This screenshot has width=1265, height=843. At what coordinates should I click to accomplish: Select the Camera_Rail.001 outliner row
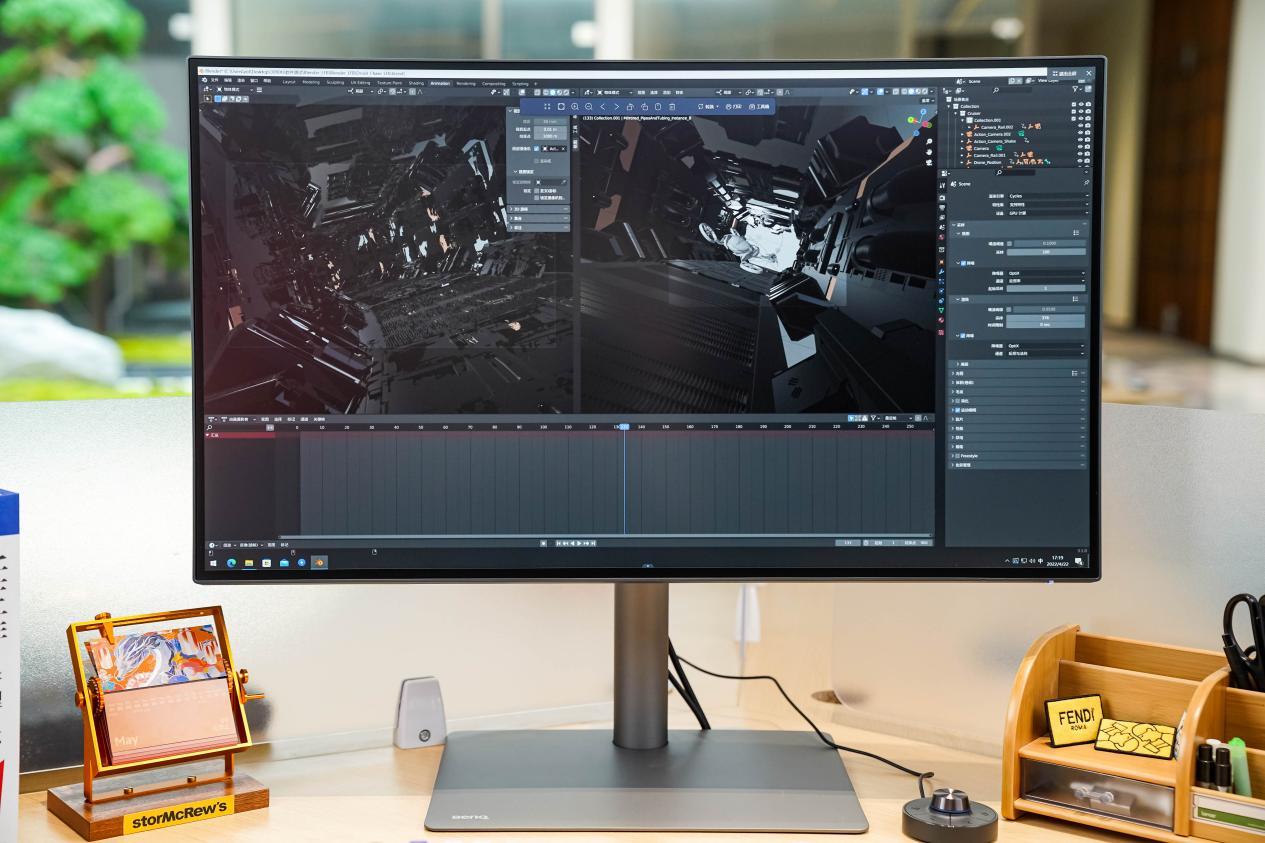tap(1017, 155)
